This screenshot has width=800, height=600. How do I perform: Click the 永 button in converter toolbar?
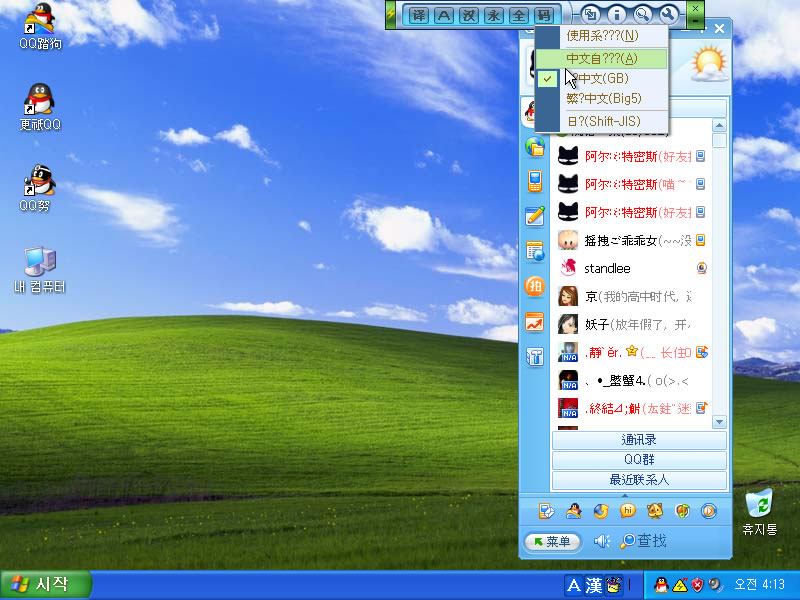[493, 15]
